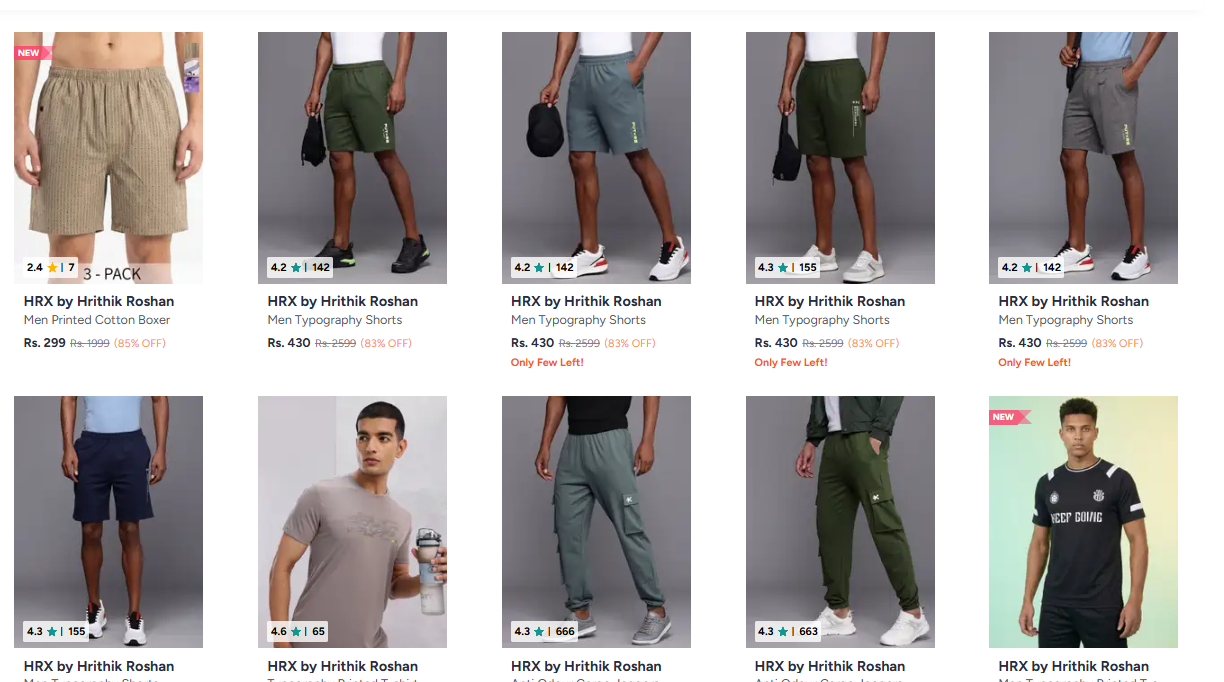This screenshot has width=1224, height=682.
Task: Open the grey typography shorts product image
Action: 1083,158
